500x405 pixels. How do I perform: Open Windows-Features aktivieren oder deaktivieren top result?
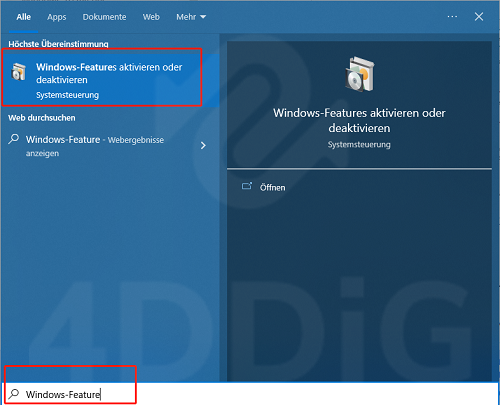click(x=110, y=80)
